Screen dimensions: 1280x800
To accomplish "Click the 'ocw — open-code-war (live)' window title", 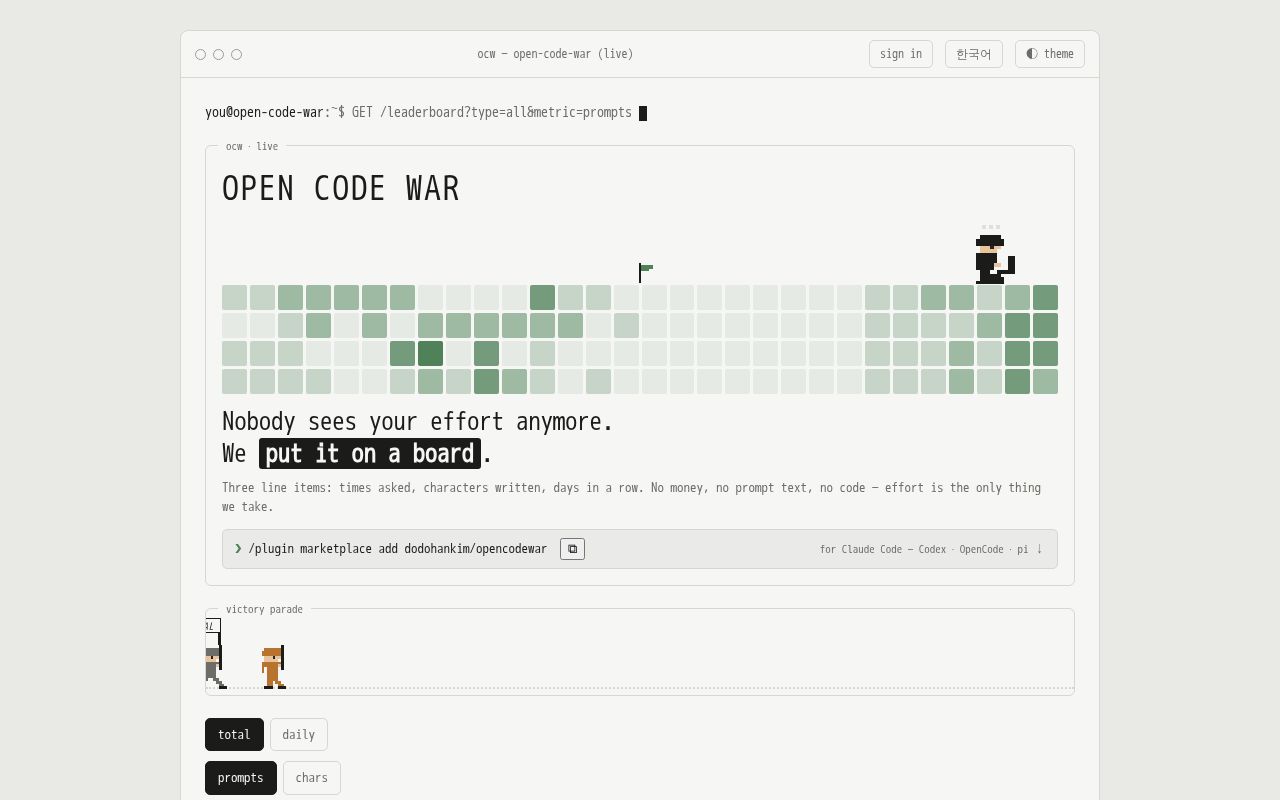I will coord(555,54).
